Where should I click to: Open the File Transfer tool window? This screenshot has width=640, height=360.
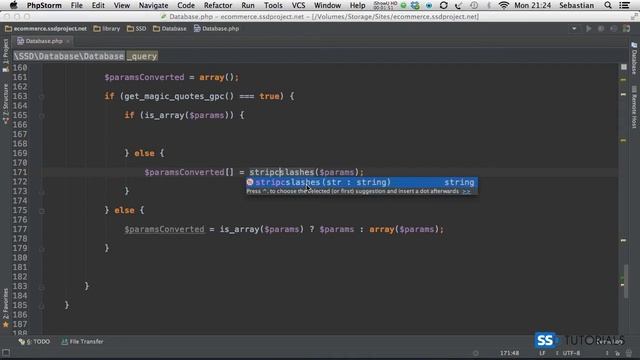(x=82, y=342)
